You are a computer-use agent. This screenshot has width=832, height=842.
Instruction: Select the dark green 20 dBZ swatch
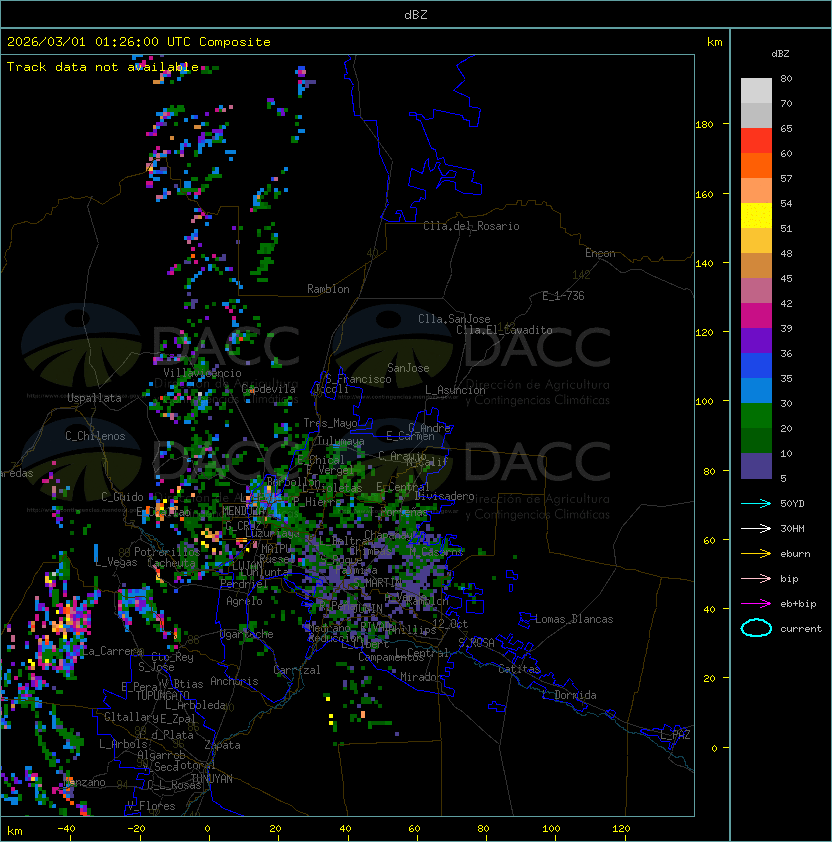pyautogui.click(x=756, y=440)
